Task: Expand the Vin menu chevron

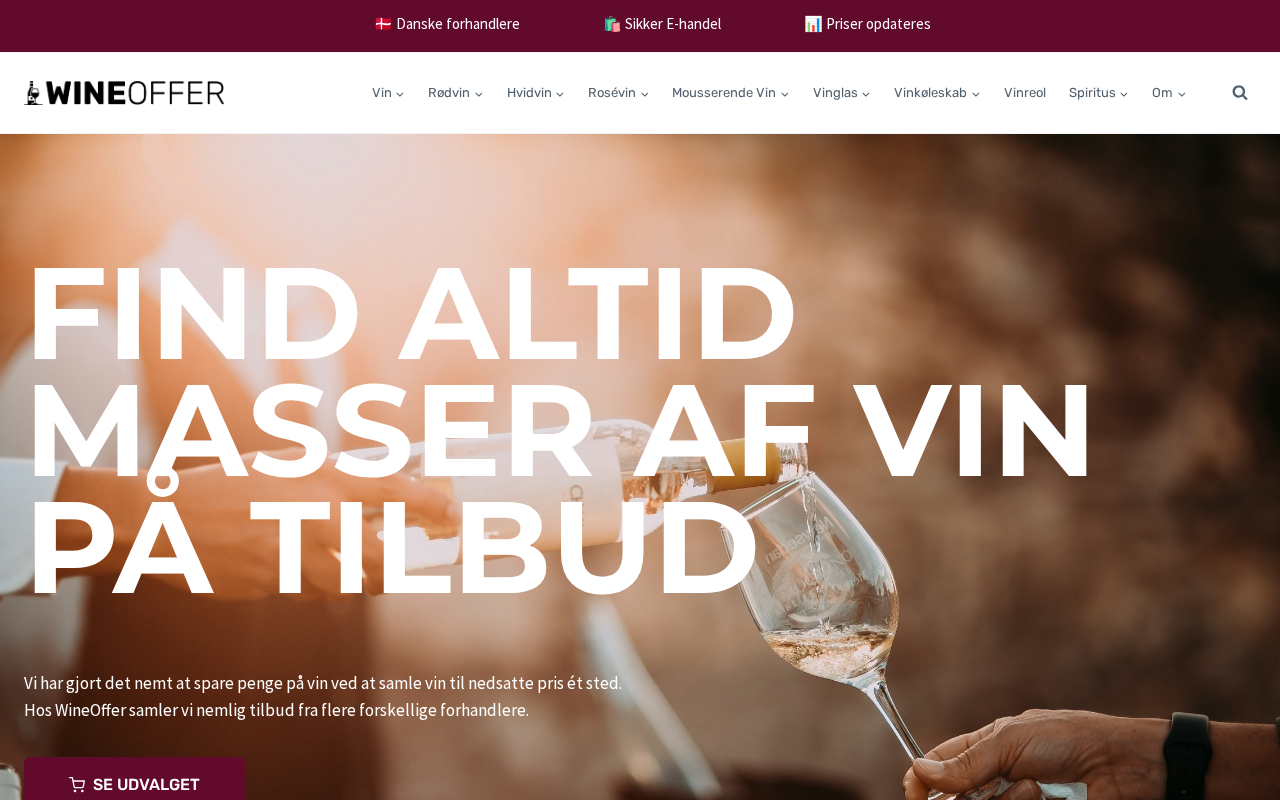Action: pyautogui.click(x=400, y=94)
